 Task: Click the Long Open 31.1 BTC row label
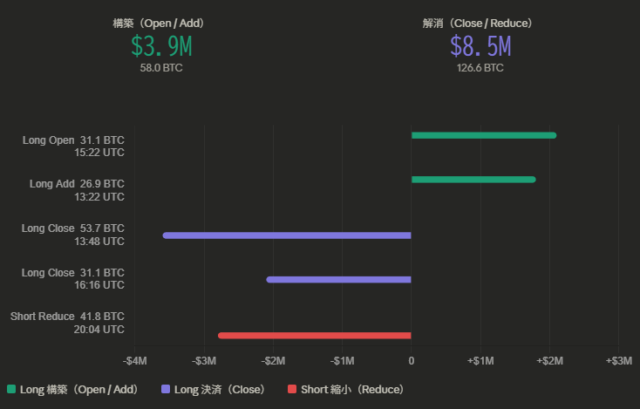pos(73,140)
